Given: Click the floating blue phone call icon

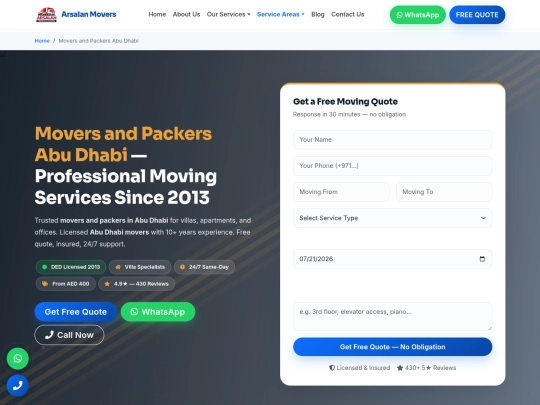Looking at the screenshot, I should click(x=18, y=385).
